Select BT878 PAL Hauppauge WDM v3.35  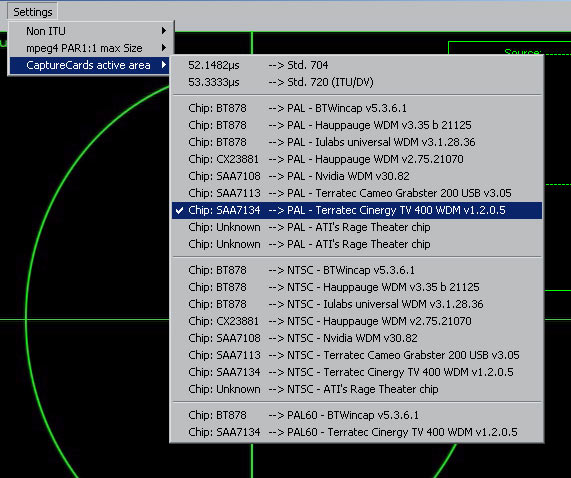pyautogui.click(x=357, y=125)
